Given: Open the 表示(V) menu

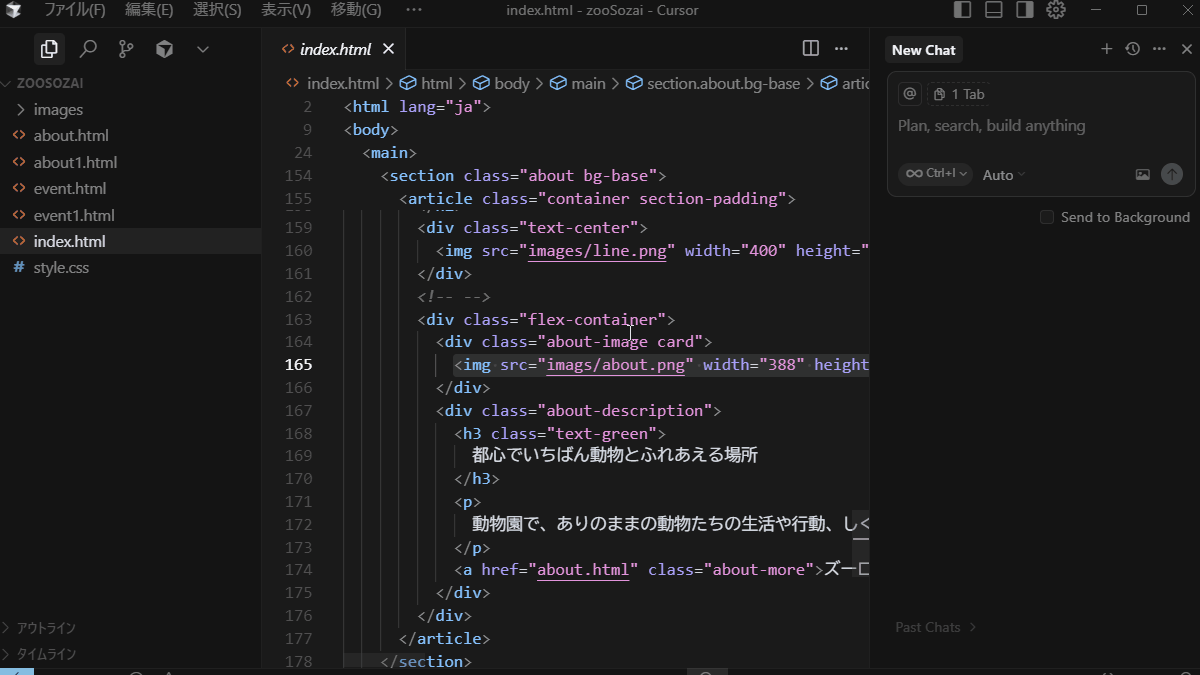Looking at the screenshot, I should (286, 10).
